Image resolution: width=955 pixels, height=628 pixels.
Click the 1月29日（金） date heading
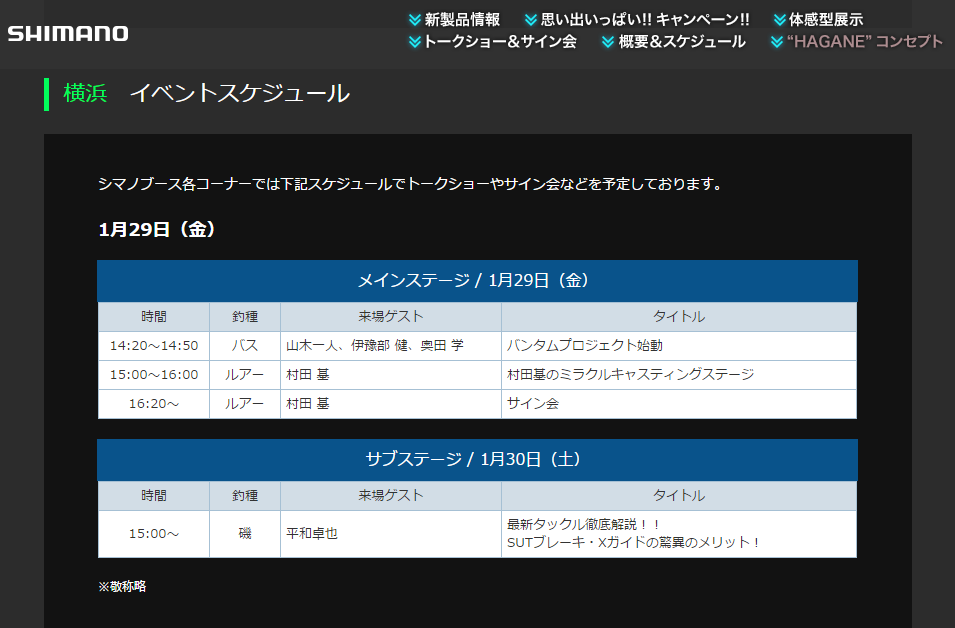coord(157,230)
